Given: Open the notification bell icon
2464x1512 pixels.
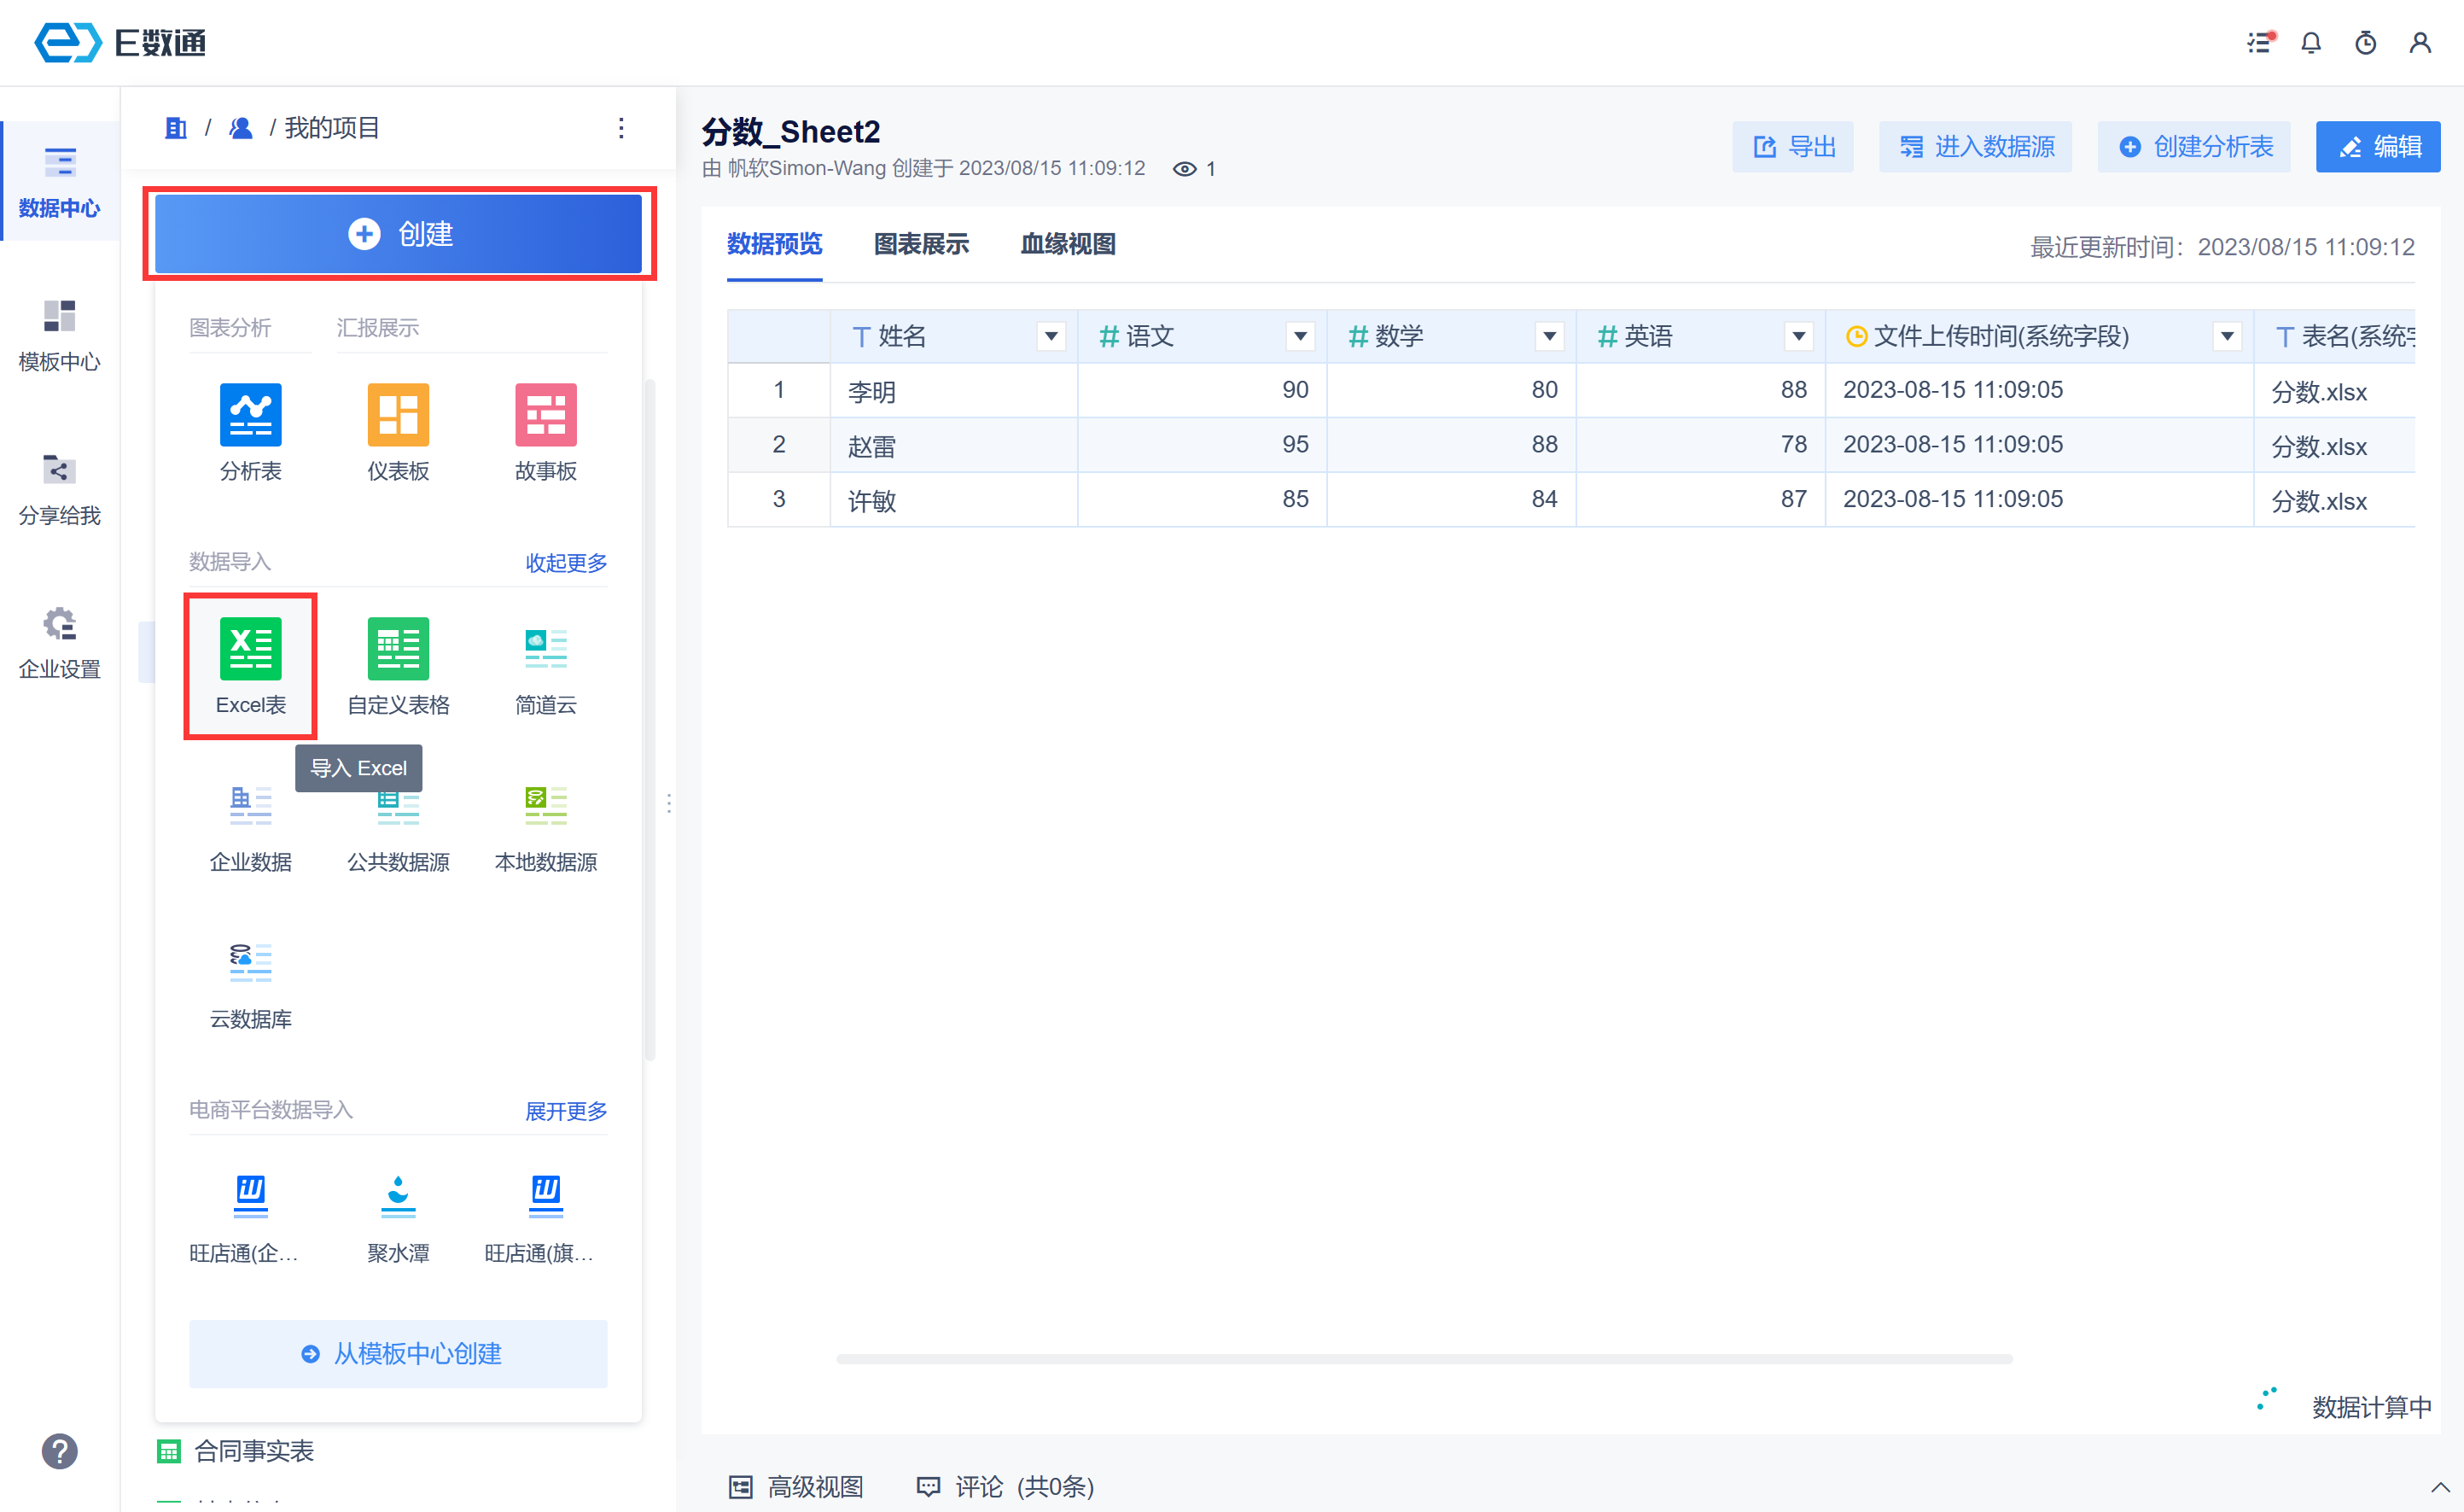Looking at the screenshot, I should [2311, 43].
